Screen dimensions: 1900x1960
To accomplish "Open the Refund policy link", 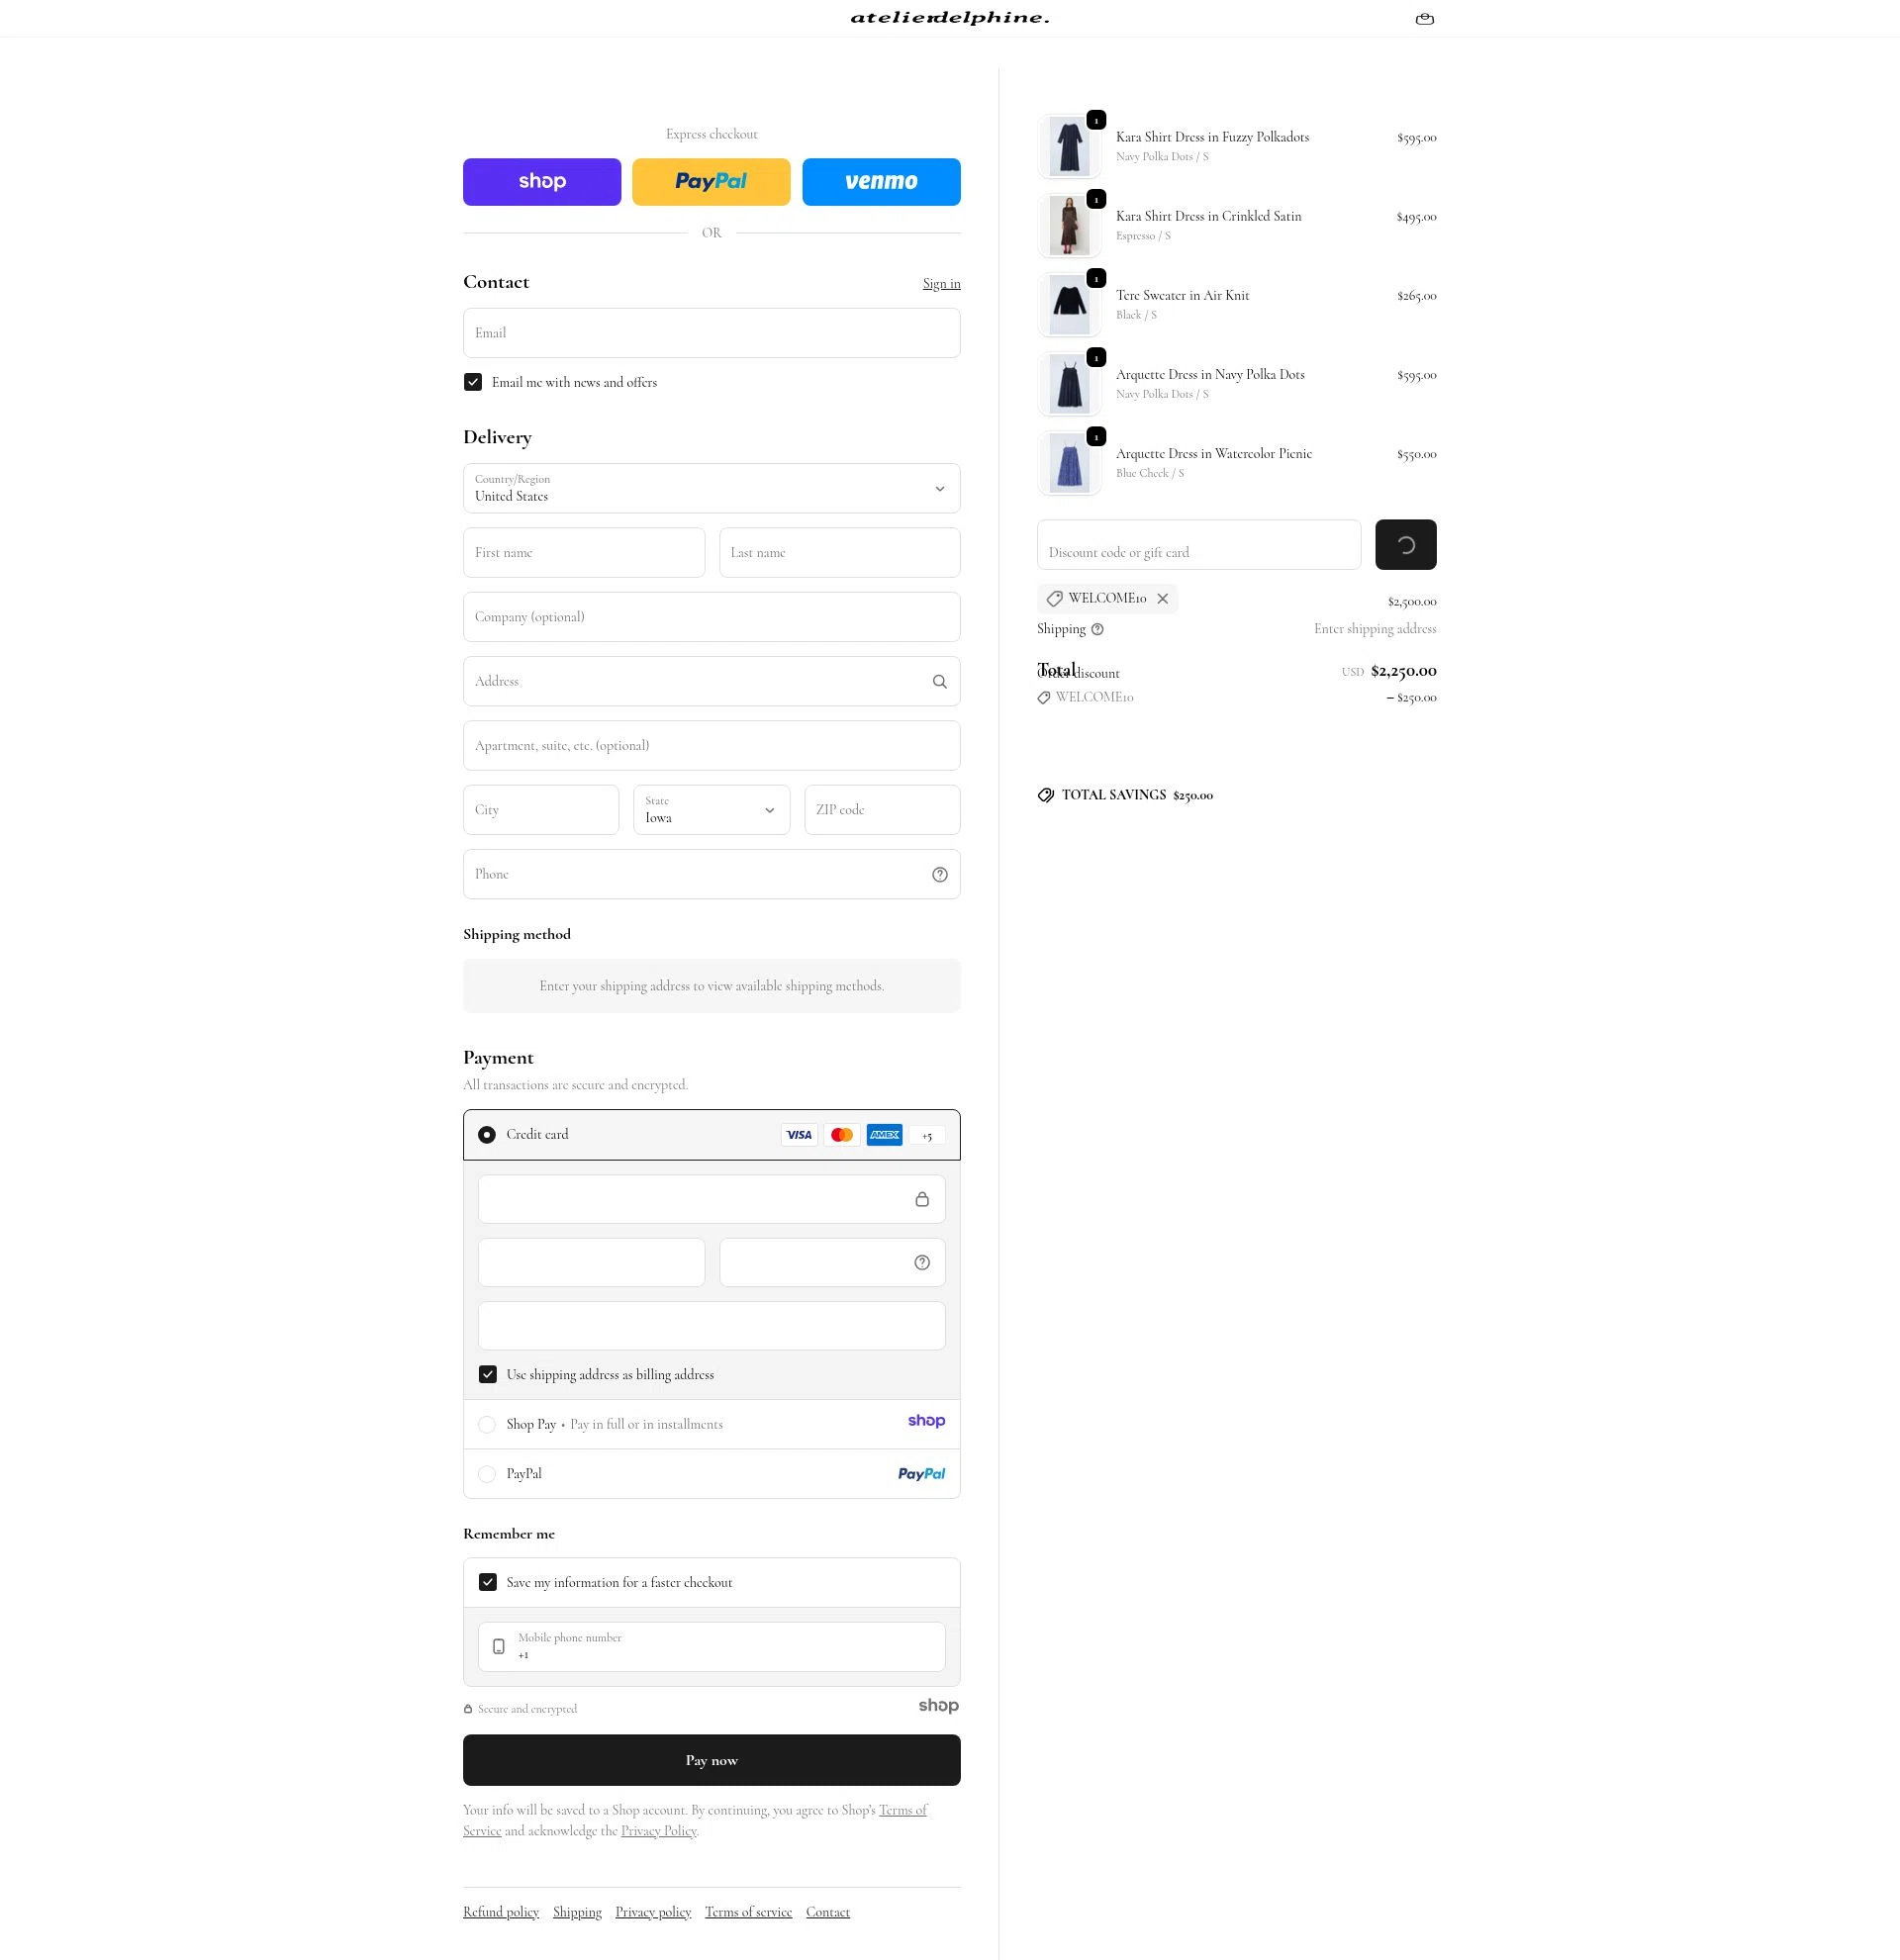I will tap(501, 1912).
